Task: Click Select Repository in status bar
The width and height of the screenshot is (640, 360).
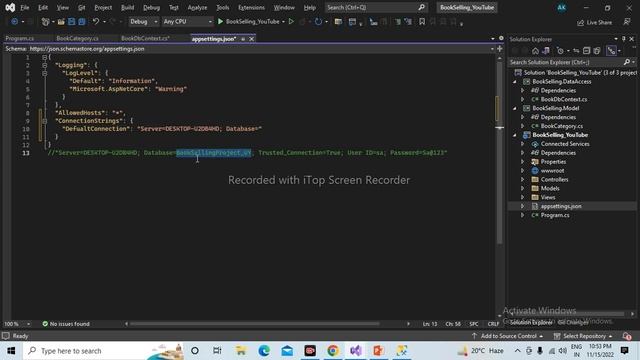Action: pyautogui.click(x=584, y=336)
